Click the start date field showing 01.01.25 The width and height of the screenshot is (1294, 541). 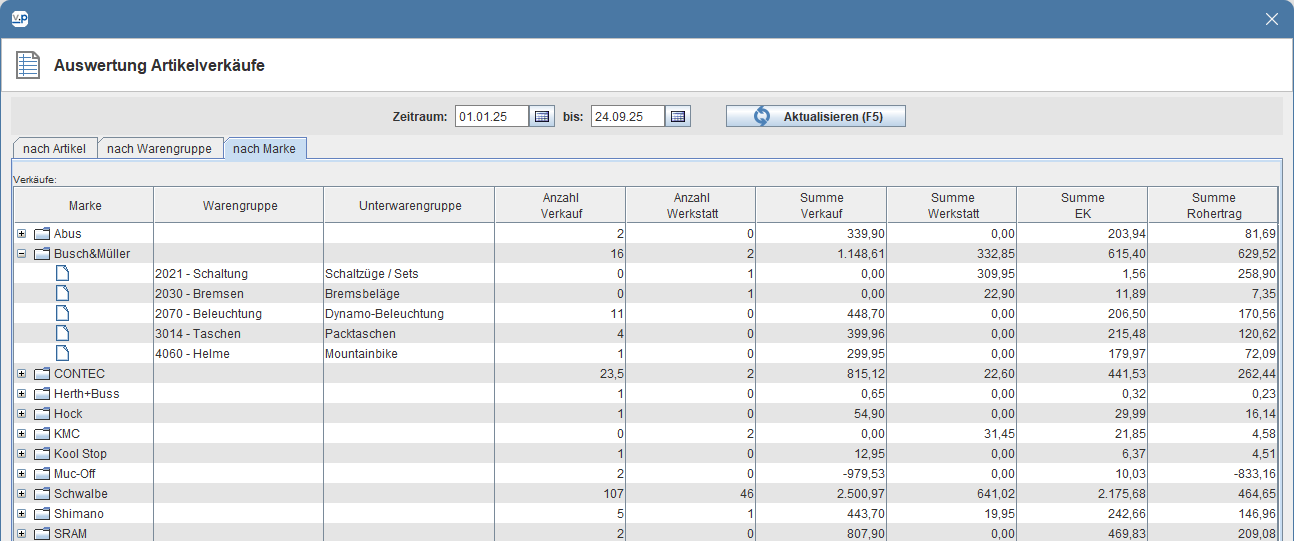(492, 116)
